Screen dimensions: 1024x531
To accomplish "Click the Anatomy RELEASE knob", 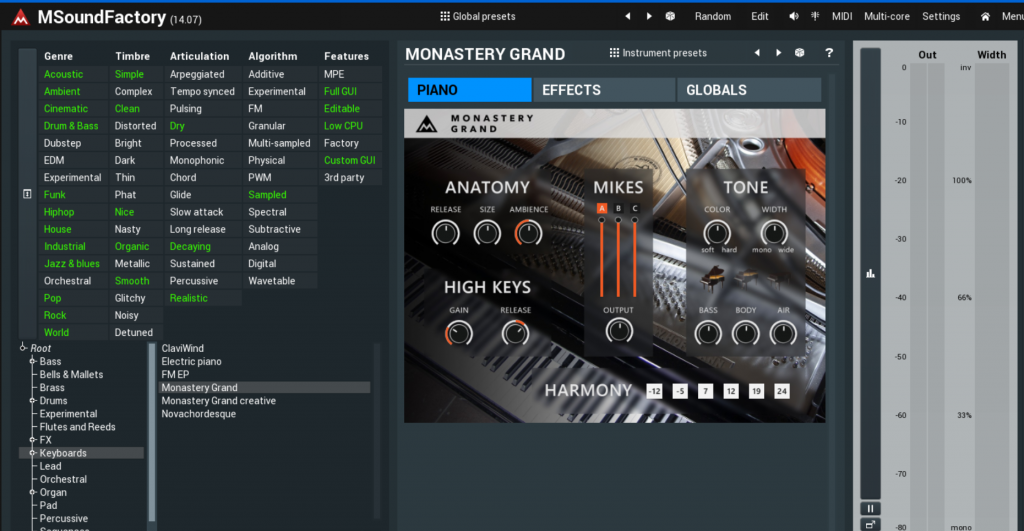I will [445, 233].
